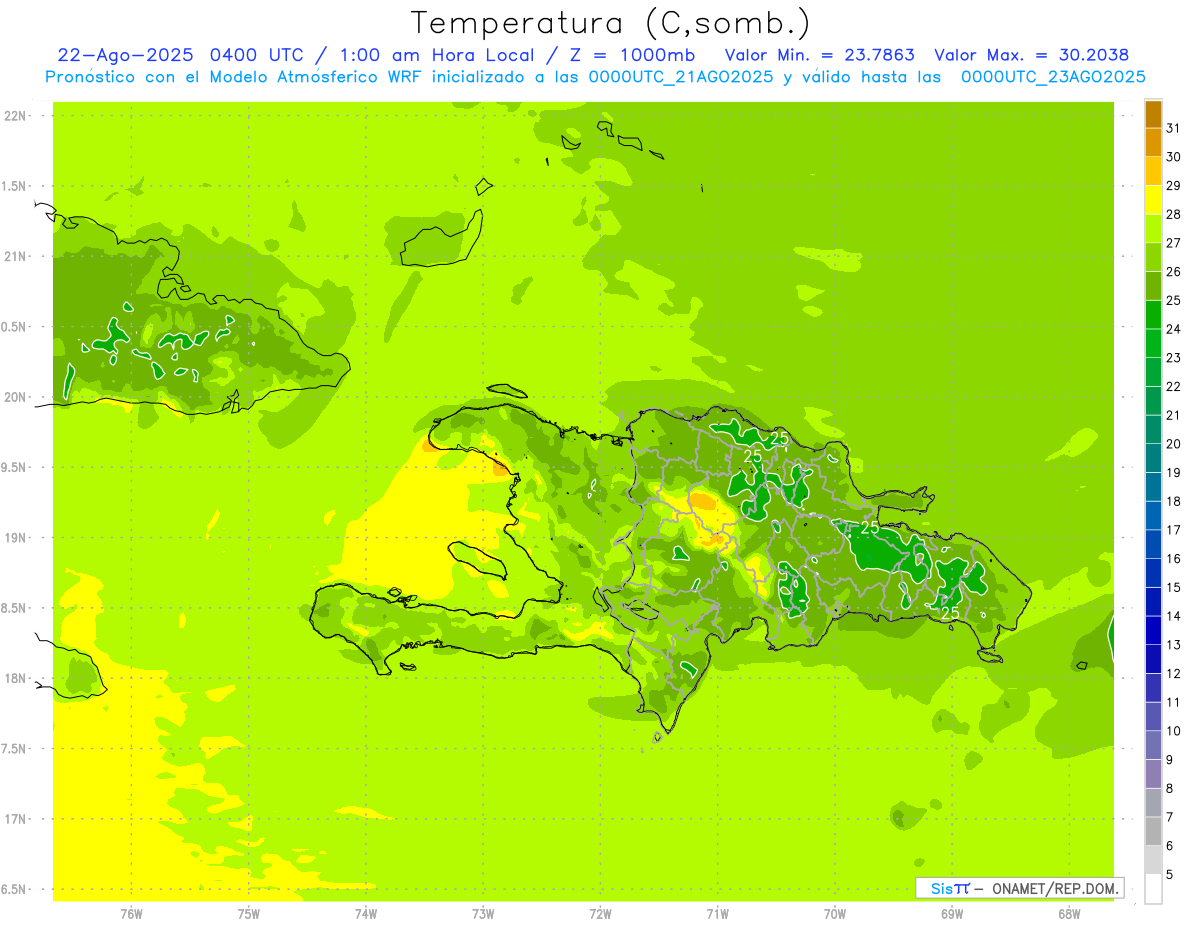Pick the gray swatch between legend 6 and 7
Screen dimensions: 1200x927
tap(1153, 831)
